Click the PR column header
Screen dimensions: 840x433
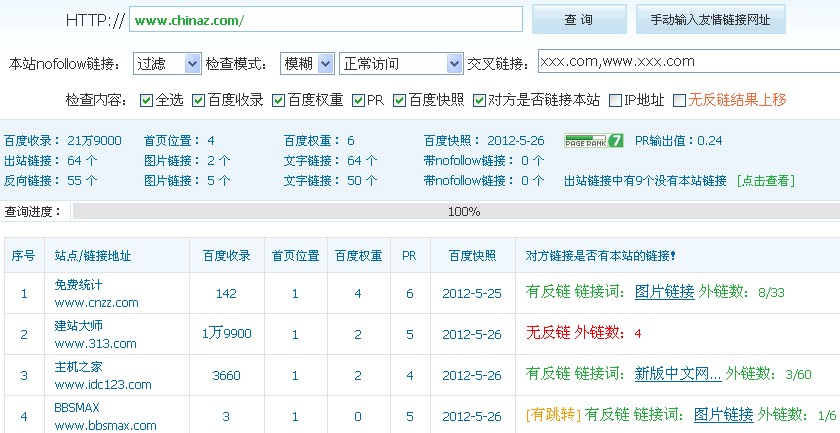pos(409,256)
